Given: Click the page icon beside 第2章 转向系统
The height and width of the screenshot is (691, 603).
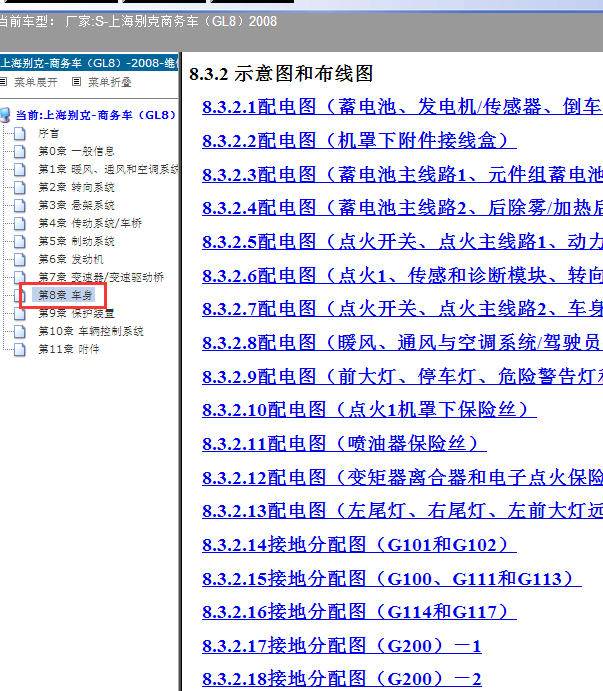Looking at the screenshot, I should pyautogui.click(x=20, y=187).
